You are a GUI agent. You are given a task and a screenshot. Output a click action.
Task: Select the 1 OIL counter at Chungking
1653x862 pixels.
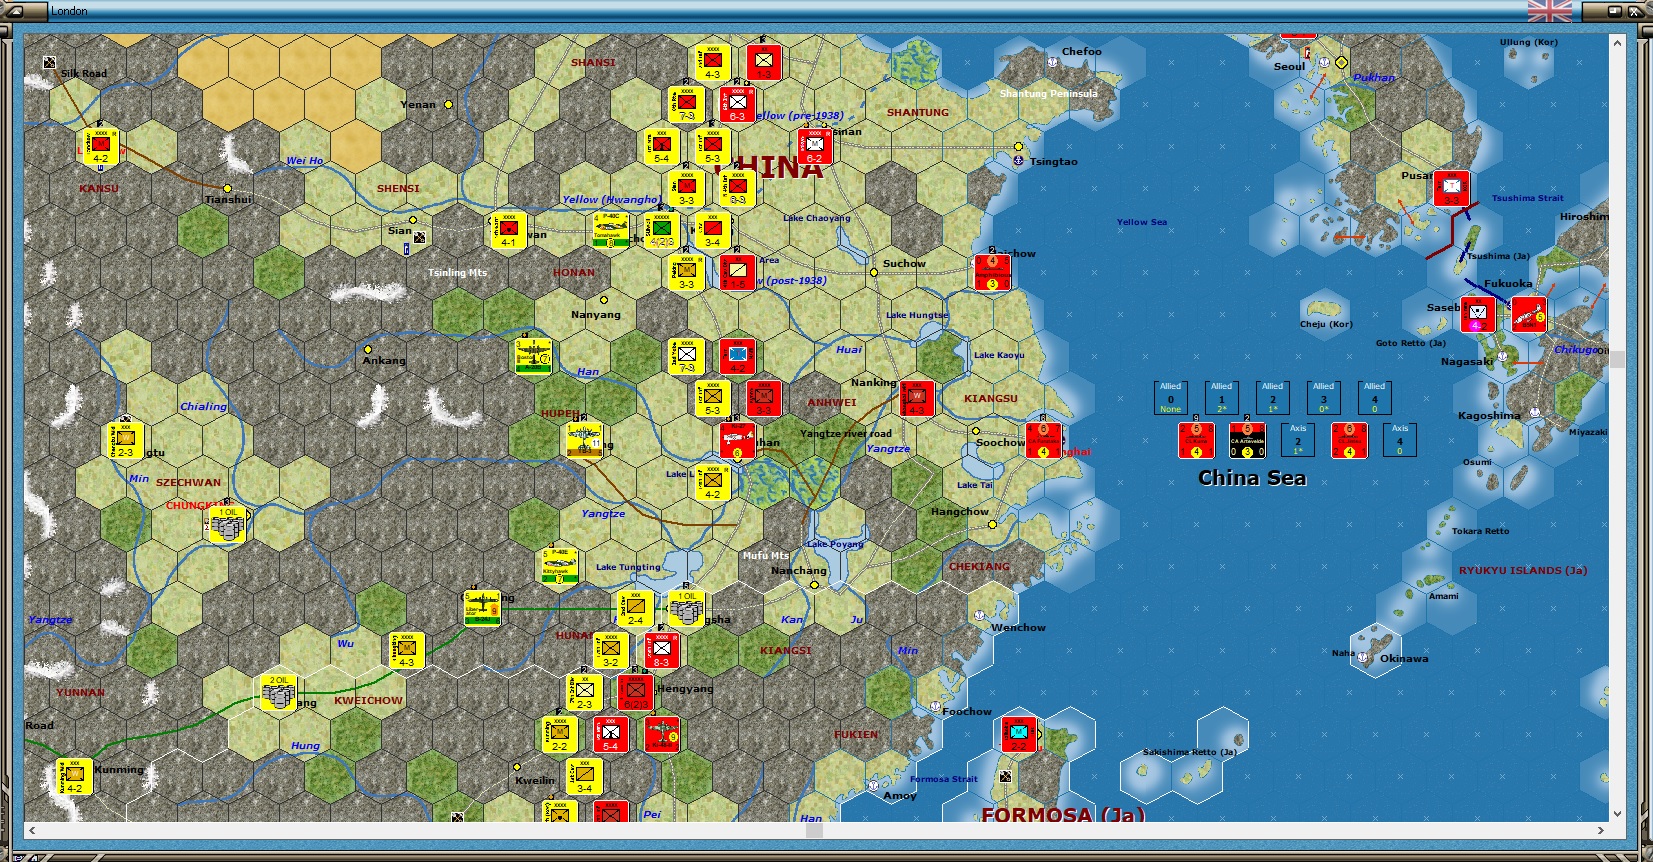tap(228, 524)
